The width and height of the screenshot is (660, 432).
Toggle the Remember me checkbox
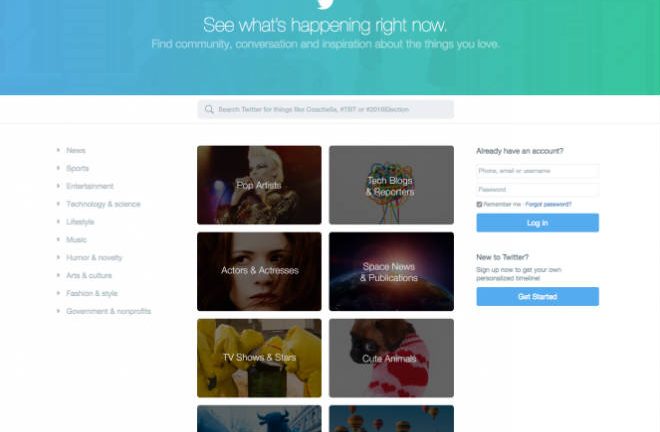[x=479, y=204]
